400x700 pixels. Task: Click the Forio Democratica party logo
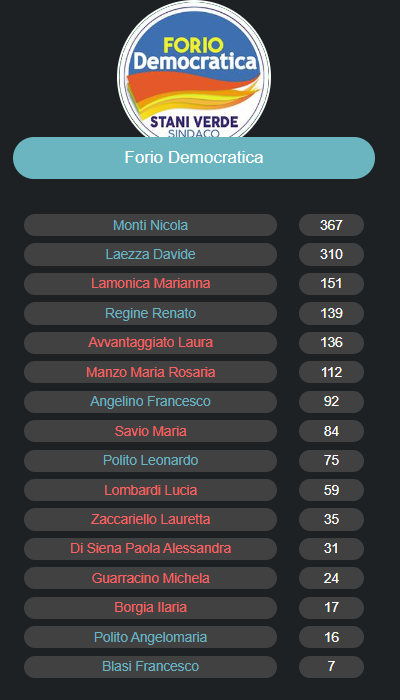[194, 71]
